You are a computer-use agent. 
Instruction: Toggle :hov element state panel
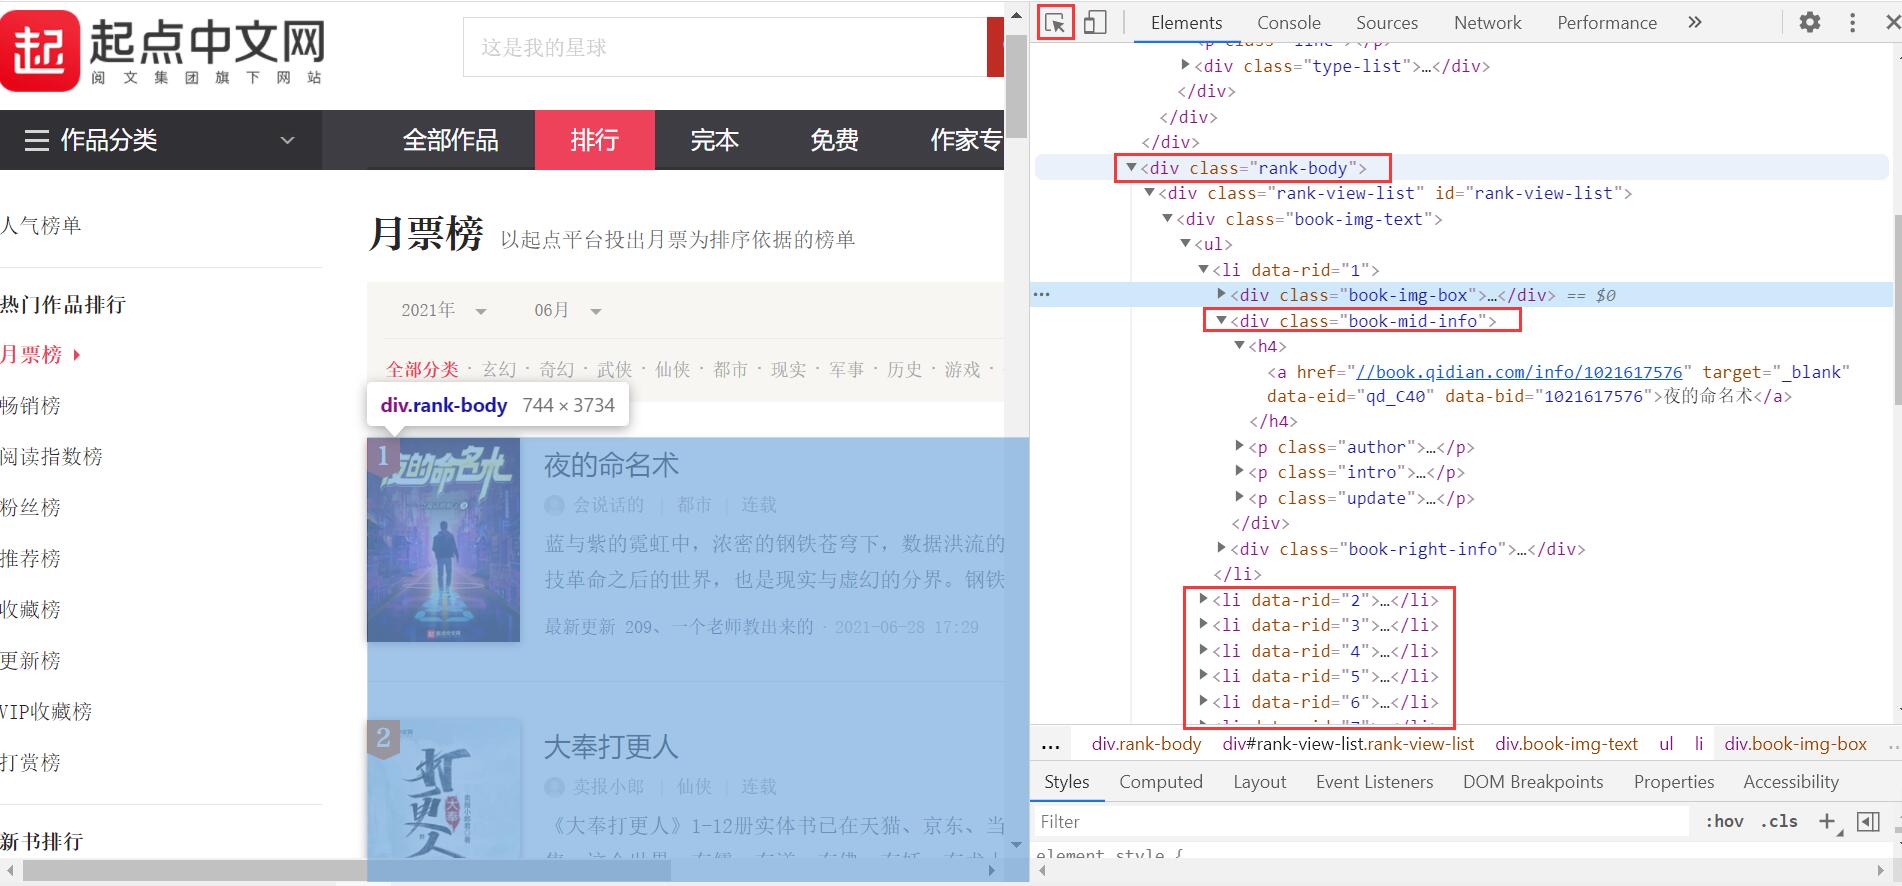1724,821
